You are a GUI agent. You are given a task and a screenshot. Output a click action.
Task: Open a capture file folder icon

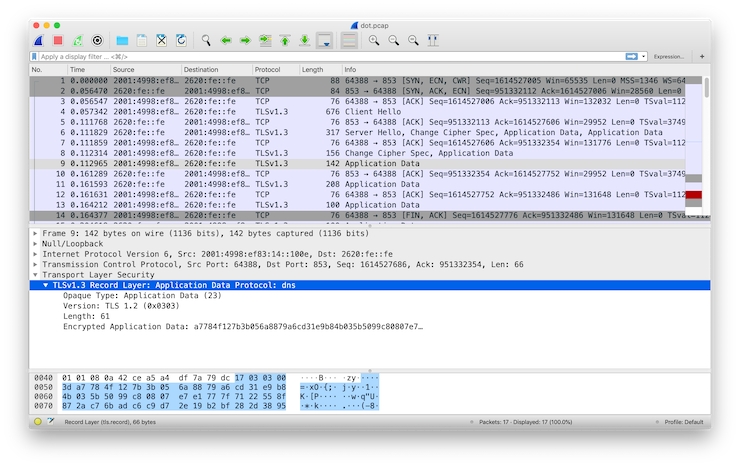[x=122, y=41]
